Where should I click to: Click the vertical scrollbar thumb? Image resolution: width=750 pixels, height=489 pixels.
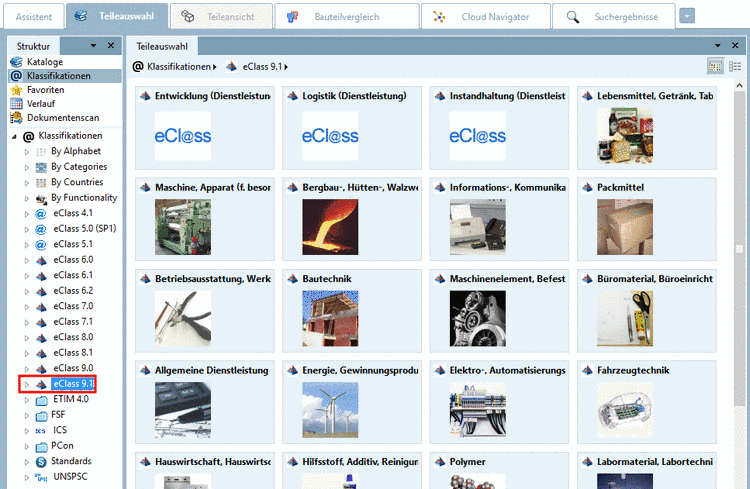[739, 249]
